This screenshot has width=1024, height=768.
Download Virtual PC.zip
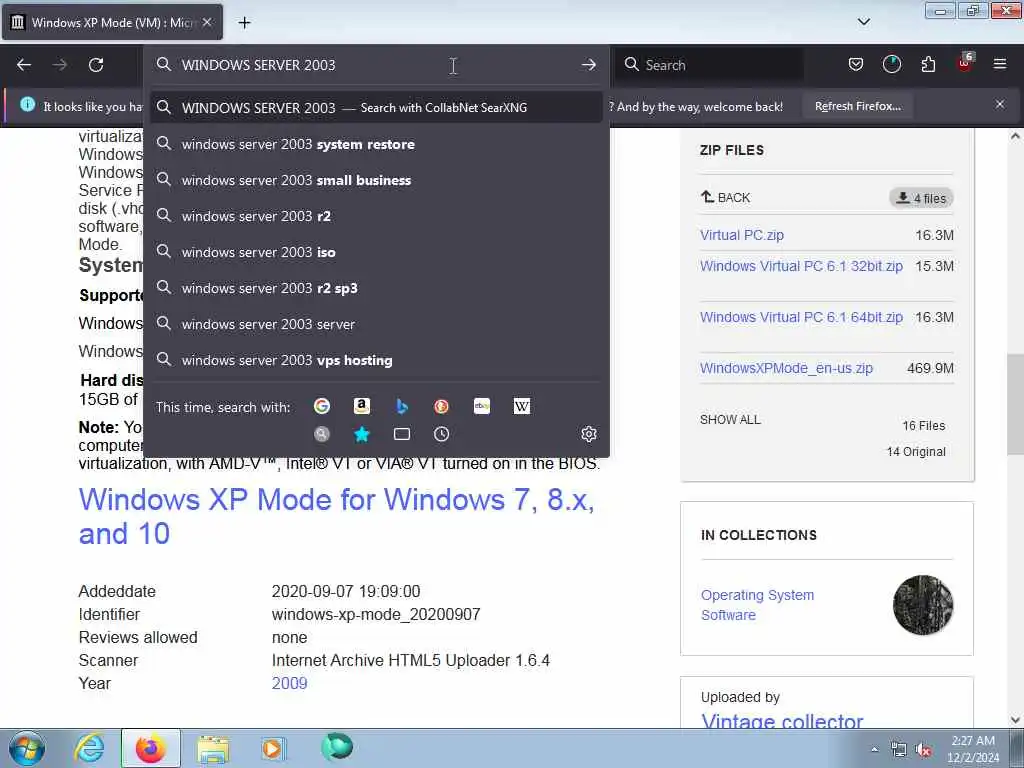pos(742,235)
